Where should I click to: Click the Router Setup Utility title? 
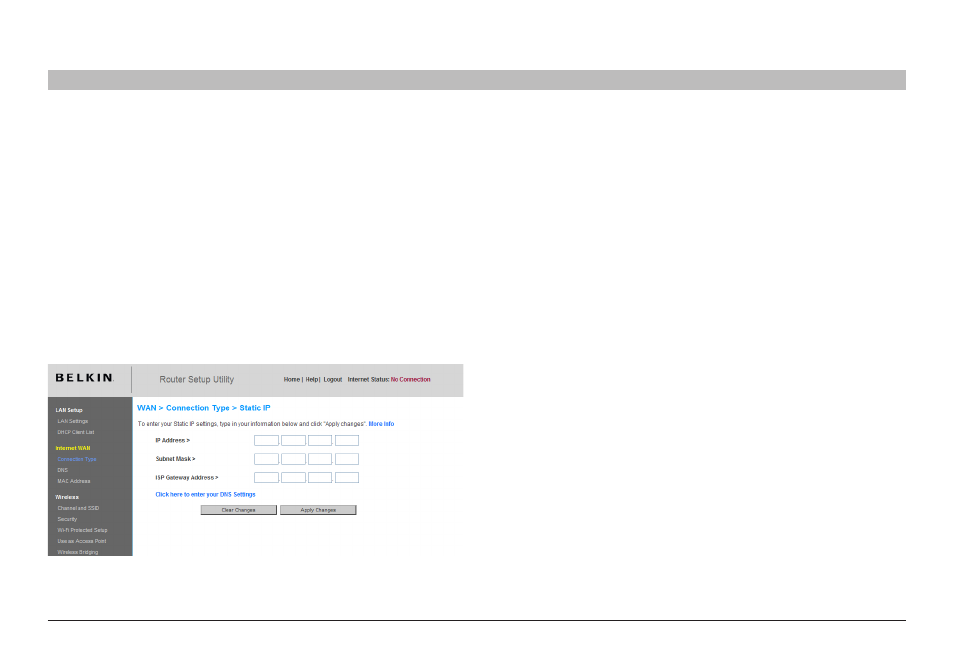point(197,380)
